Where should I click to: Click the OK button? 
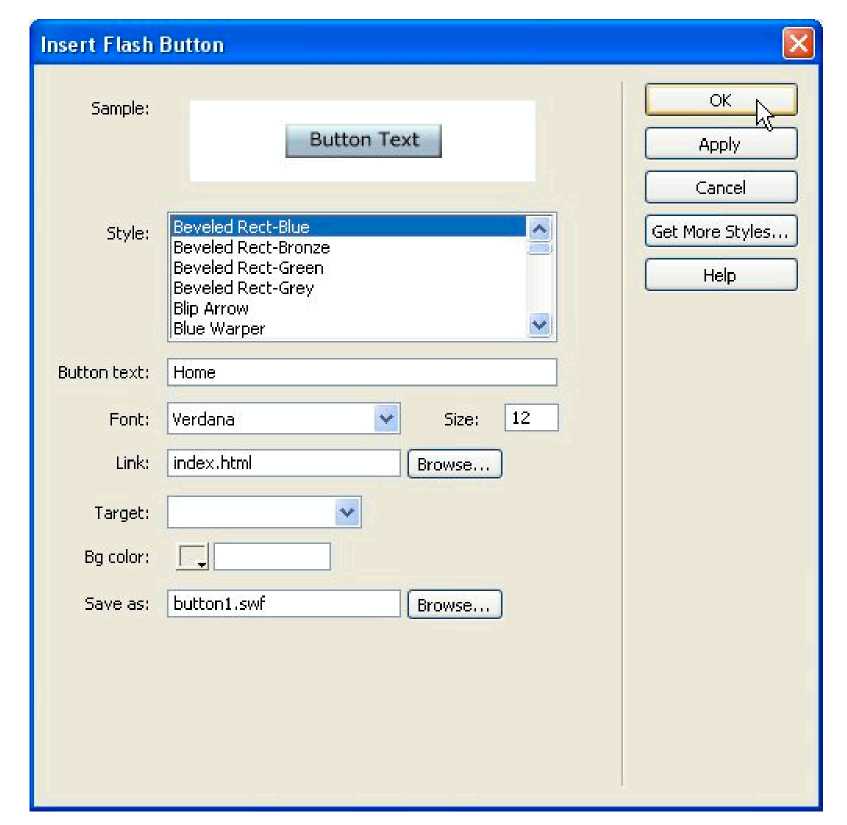click(721, 100)
